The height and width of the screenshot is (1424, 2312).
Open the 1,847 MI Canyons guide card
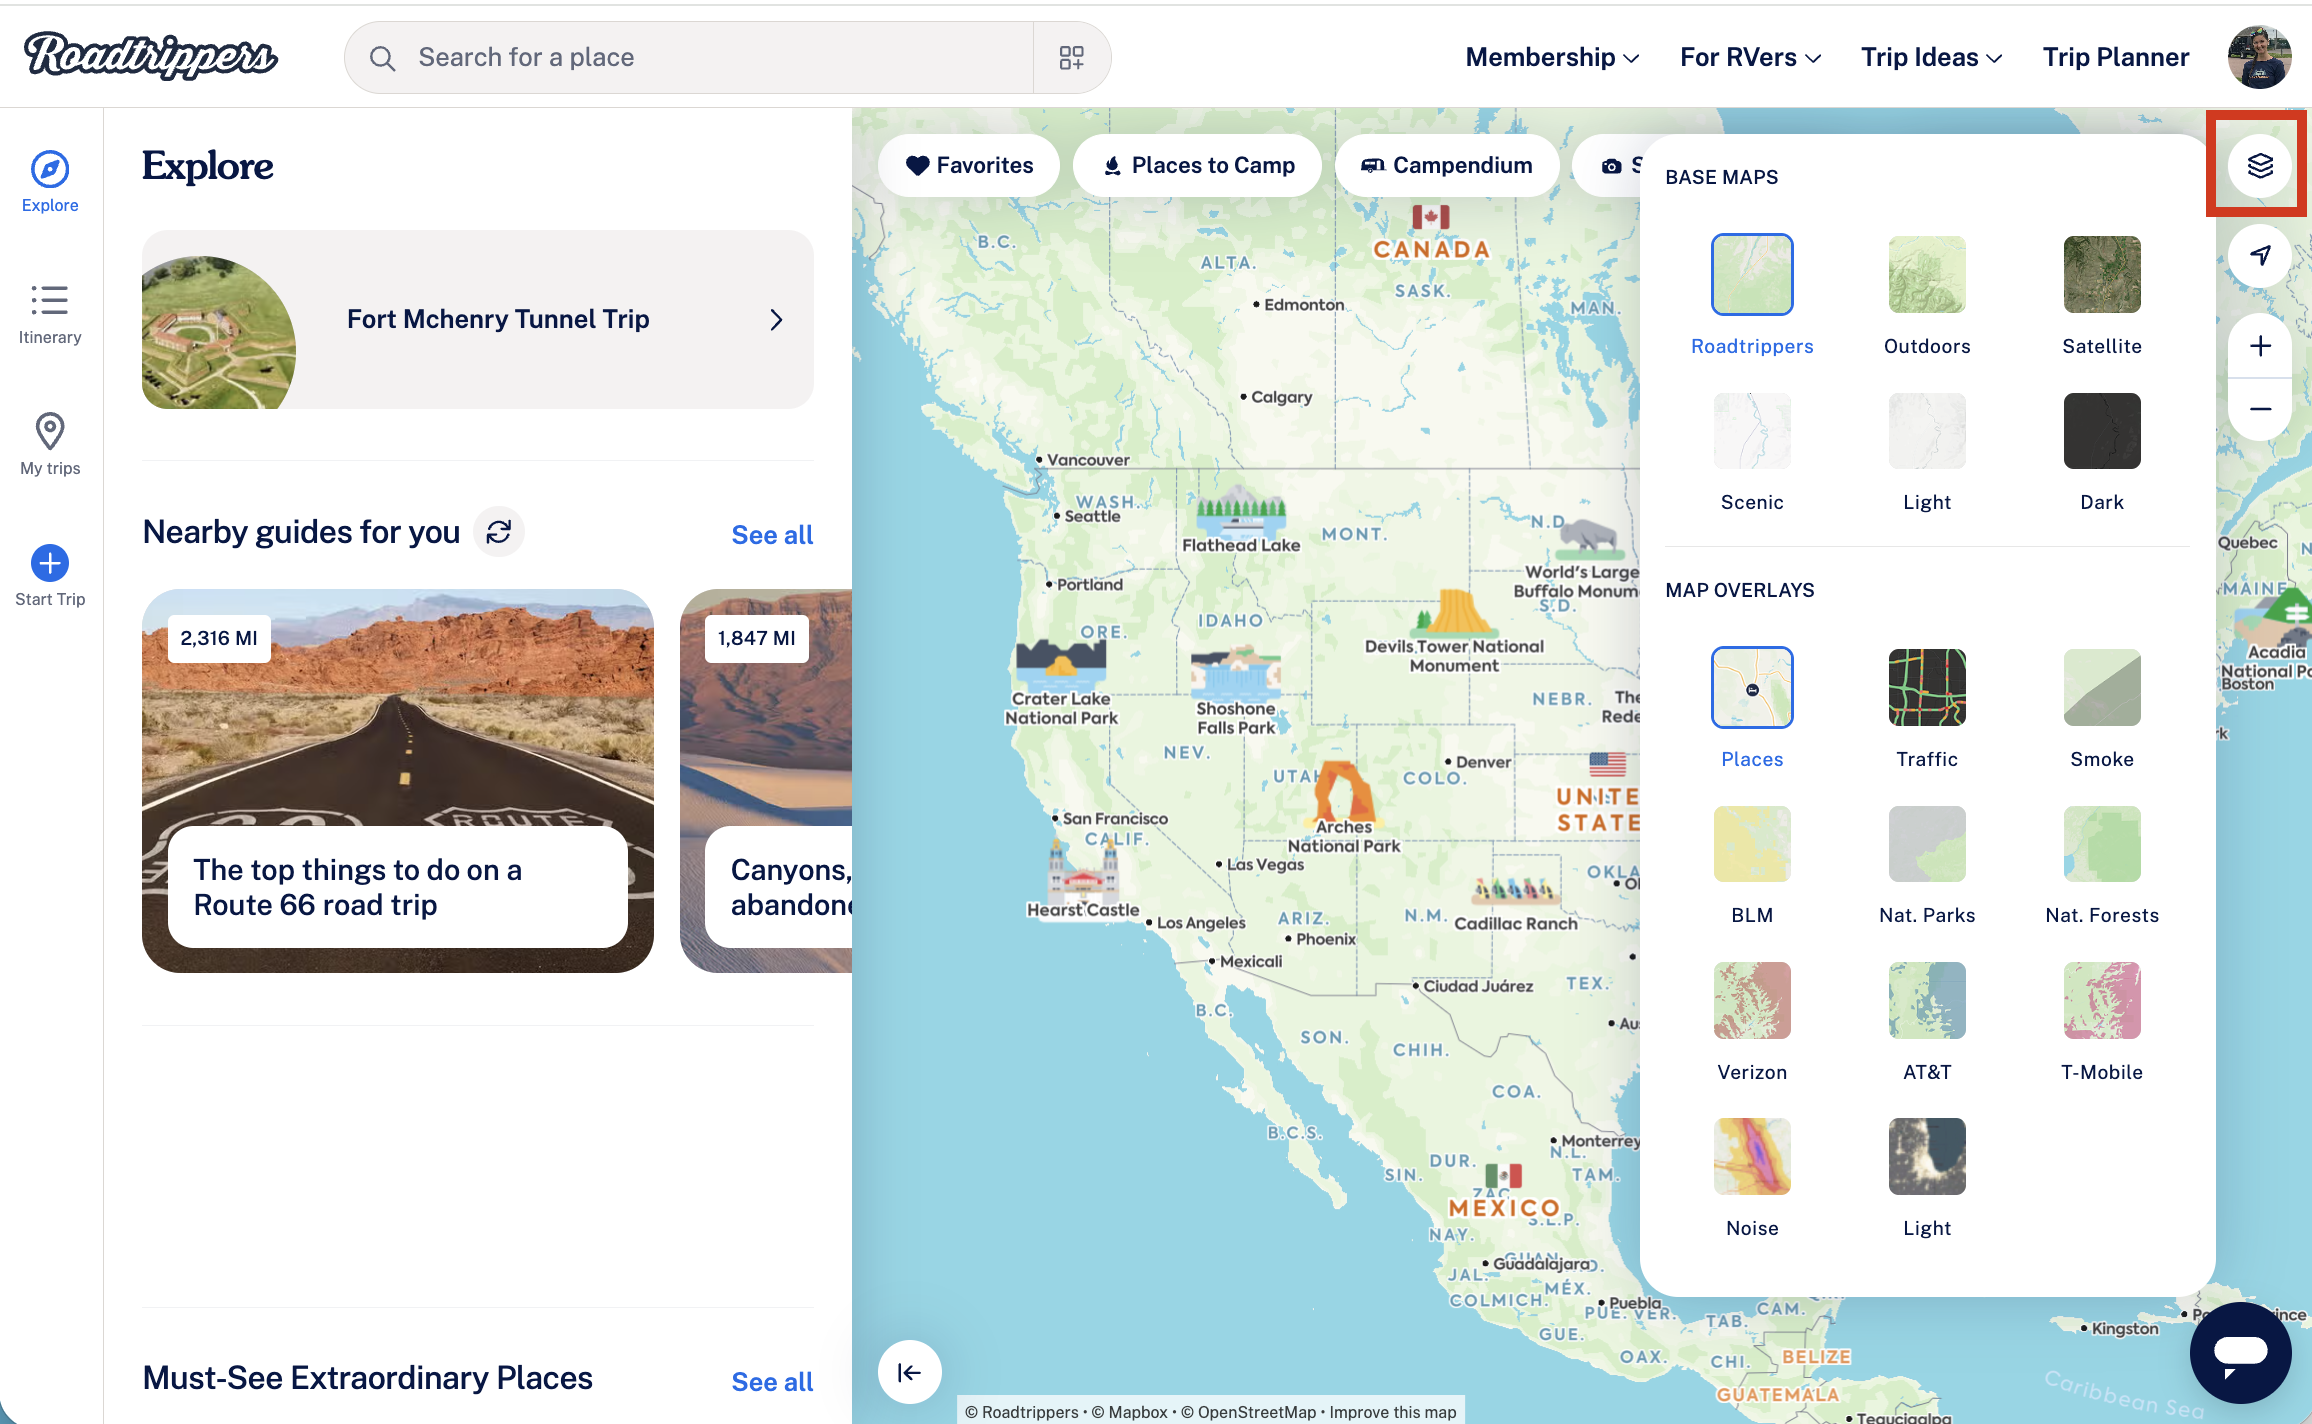click(766, 780)
